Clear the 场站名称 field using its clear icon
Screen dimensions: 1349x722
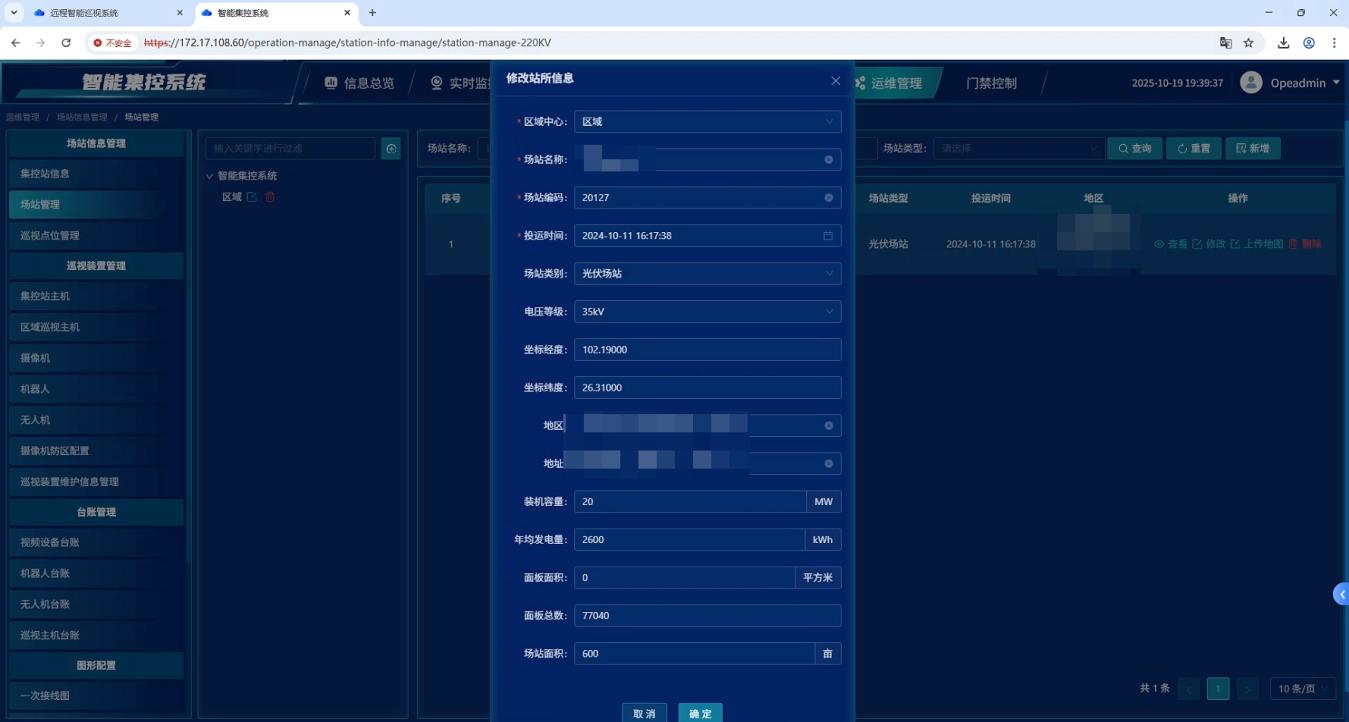click(x=828, y=160)
